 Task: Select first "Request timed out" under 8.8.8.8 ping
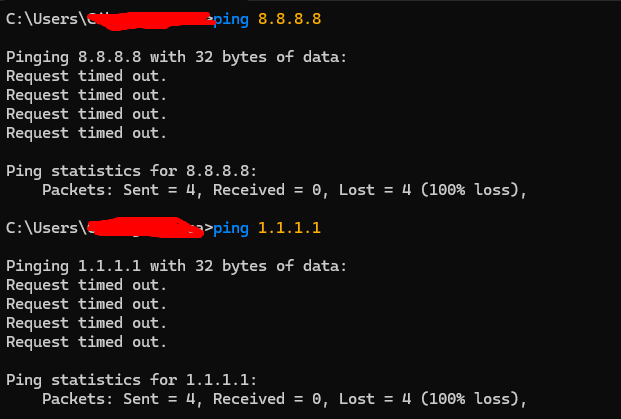click(x=86, y=76)
